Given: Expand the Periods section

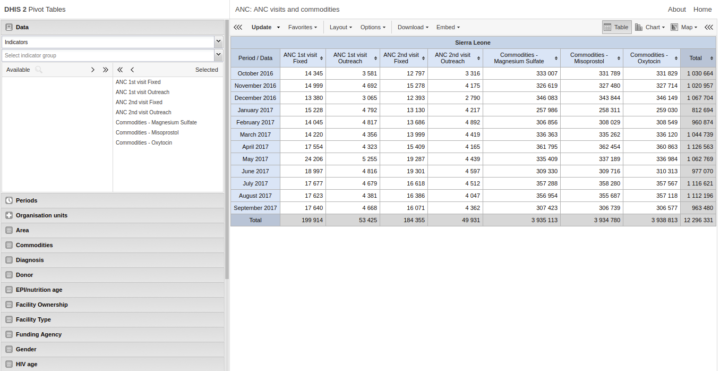Looking at the screenshot, I should pos(113,201).
